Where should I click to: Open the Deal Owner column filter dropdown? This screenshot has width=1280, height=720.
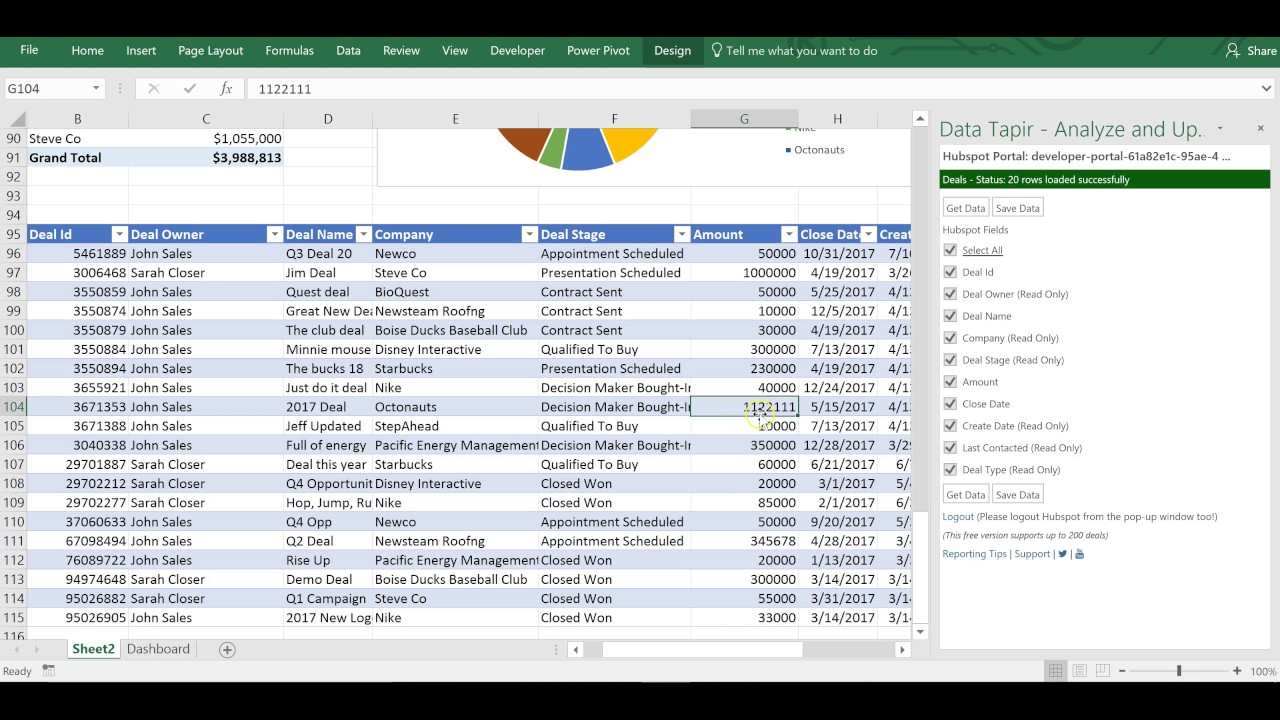274,235
